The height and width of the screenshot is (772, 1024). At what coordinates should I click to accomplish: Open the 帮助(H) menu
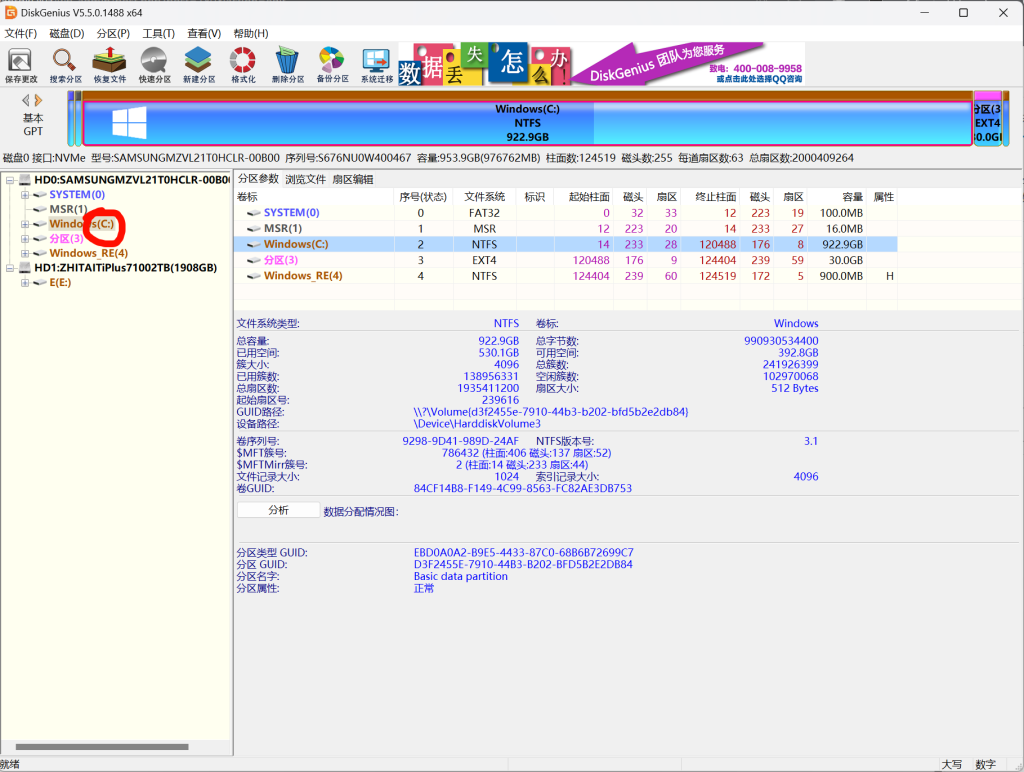(x=251, y=33)
